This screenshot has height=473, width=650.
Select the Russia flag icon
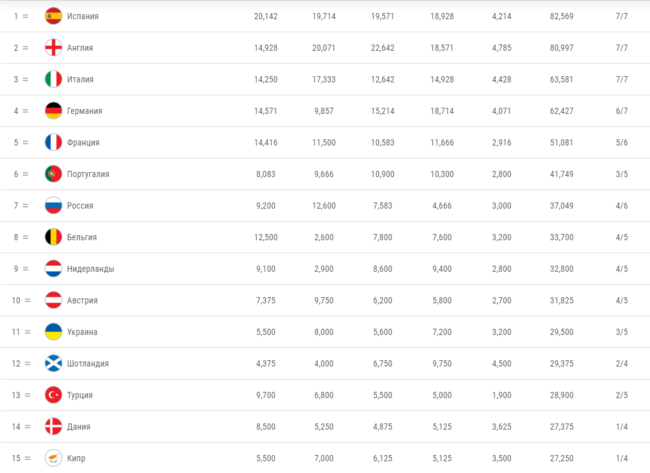click(x=53, y=206)
